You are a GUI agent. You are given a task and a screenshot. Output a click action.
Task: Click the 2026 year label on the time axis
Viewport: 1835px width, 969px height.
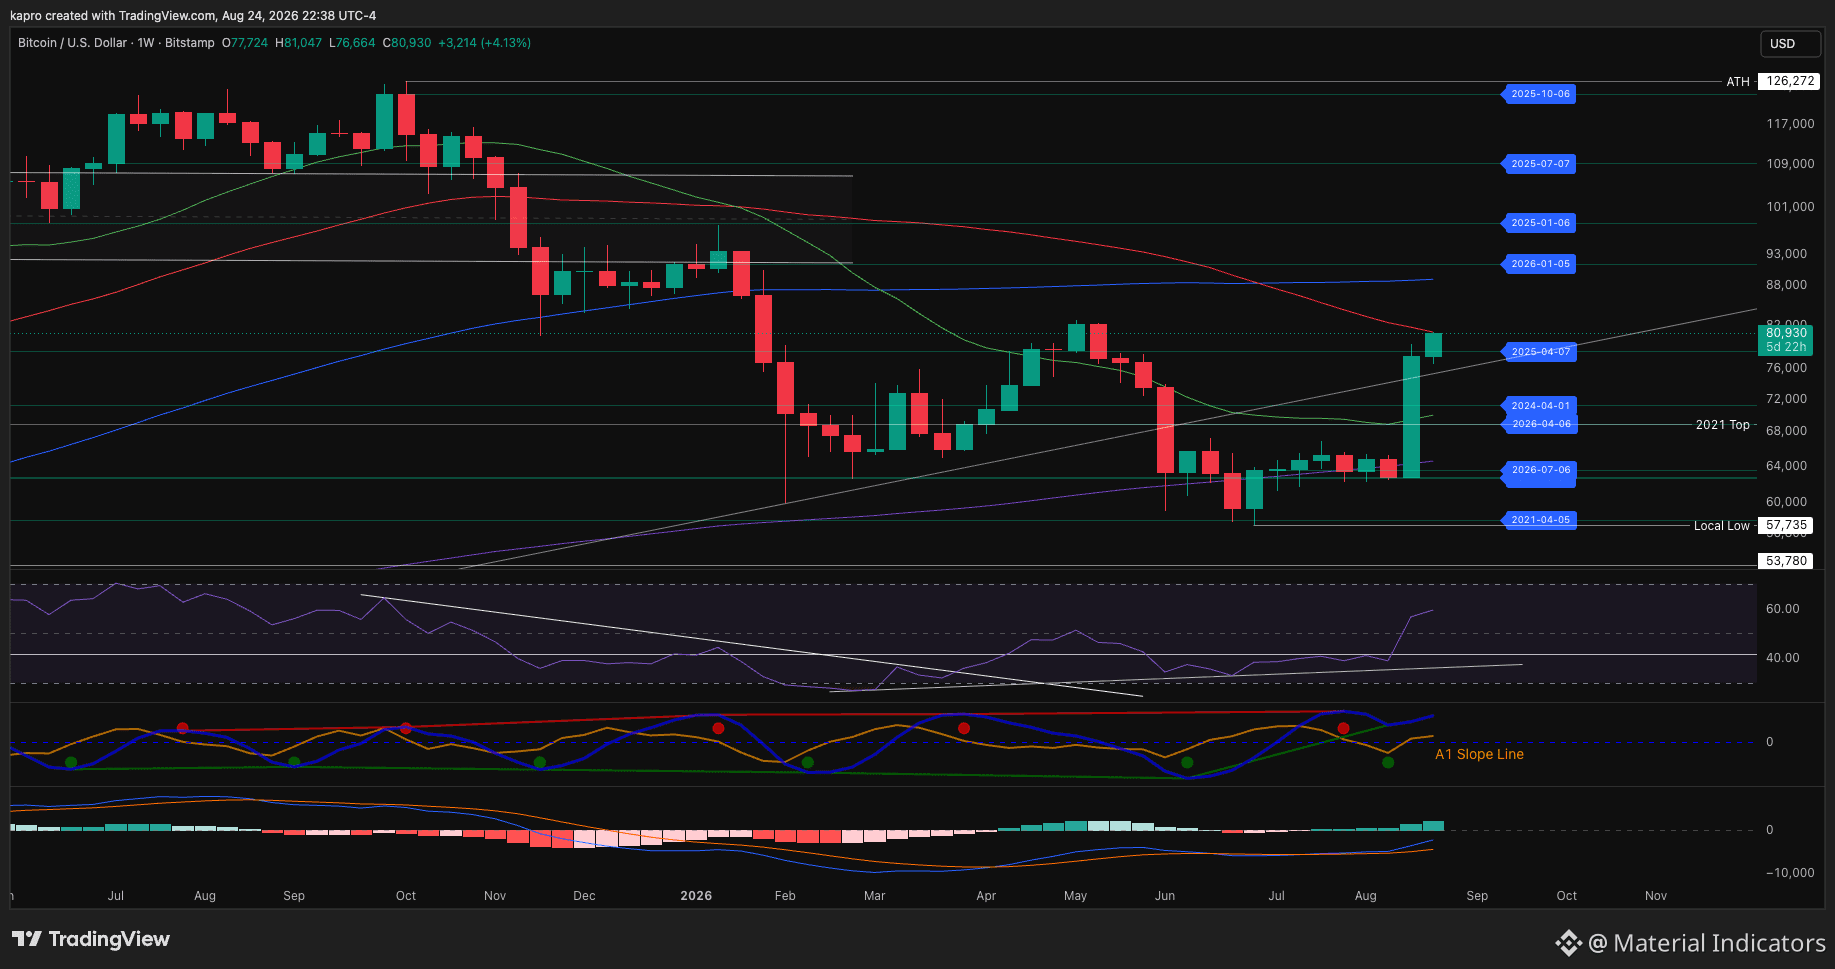696,896
